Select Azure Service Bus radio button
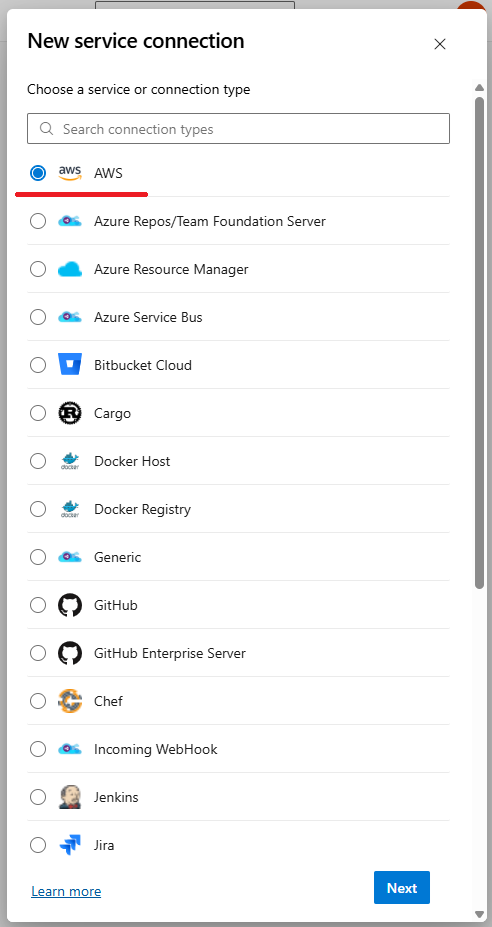The height and width of the screenshot is (927, 492). 38,317
